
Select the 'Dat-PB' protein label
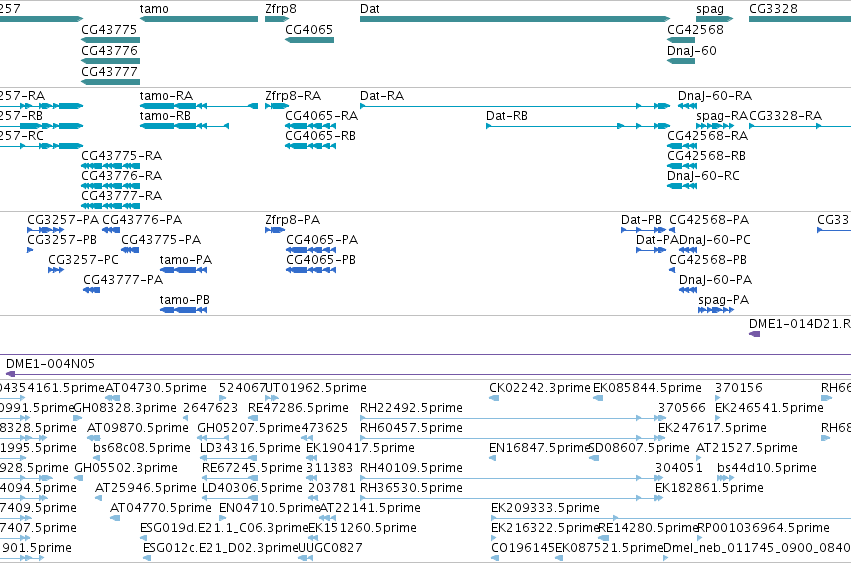641,220
